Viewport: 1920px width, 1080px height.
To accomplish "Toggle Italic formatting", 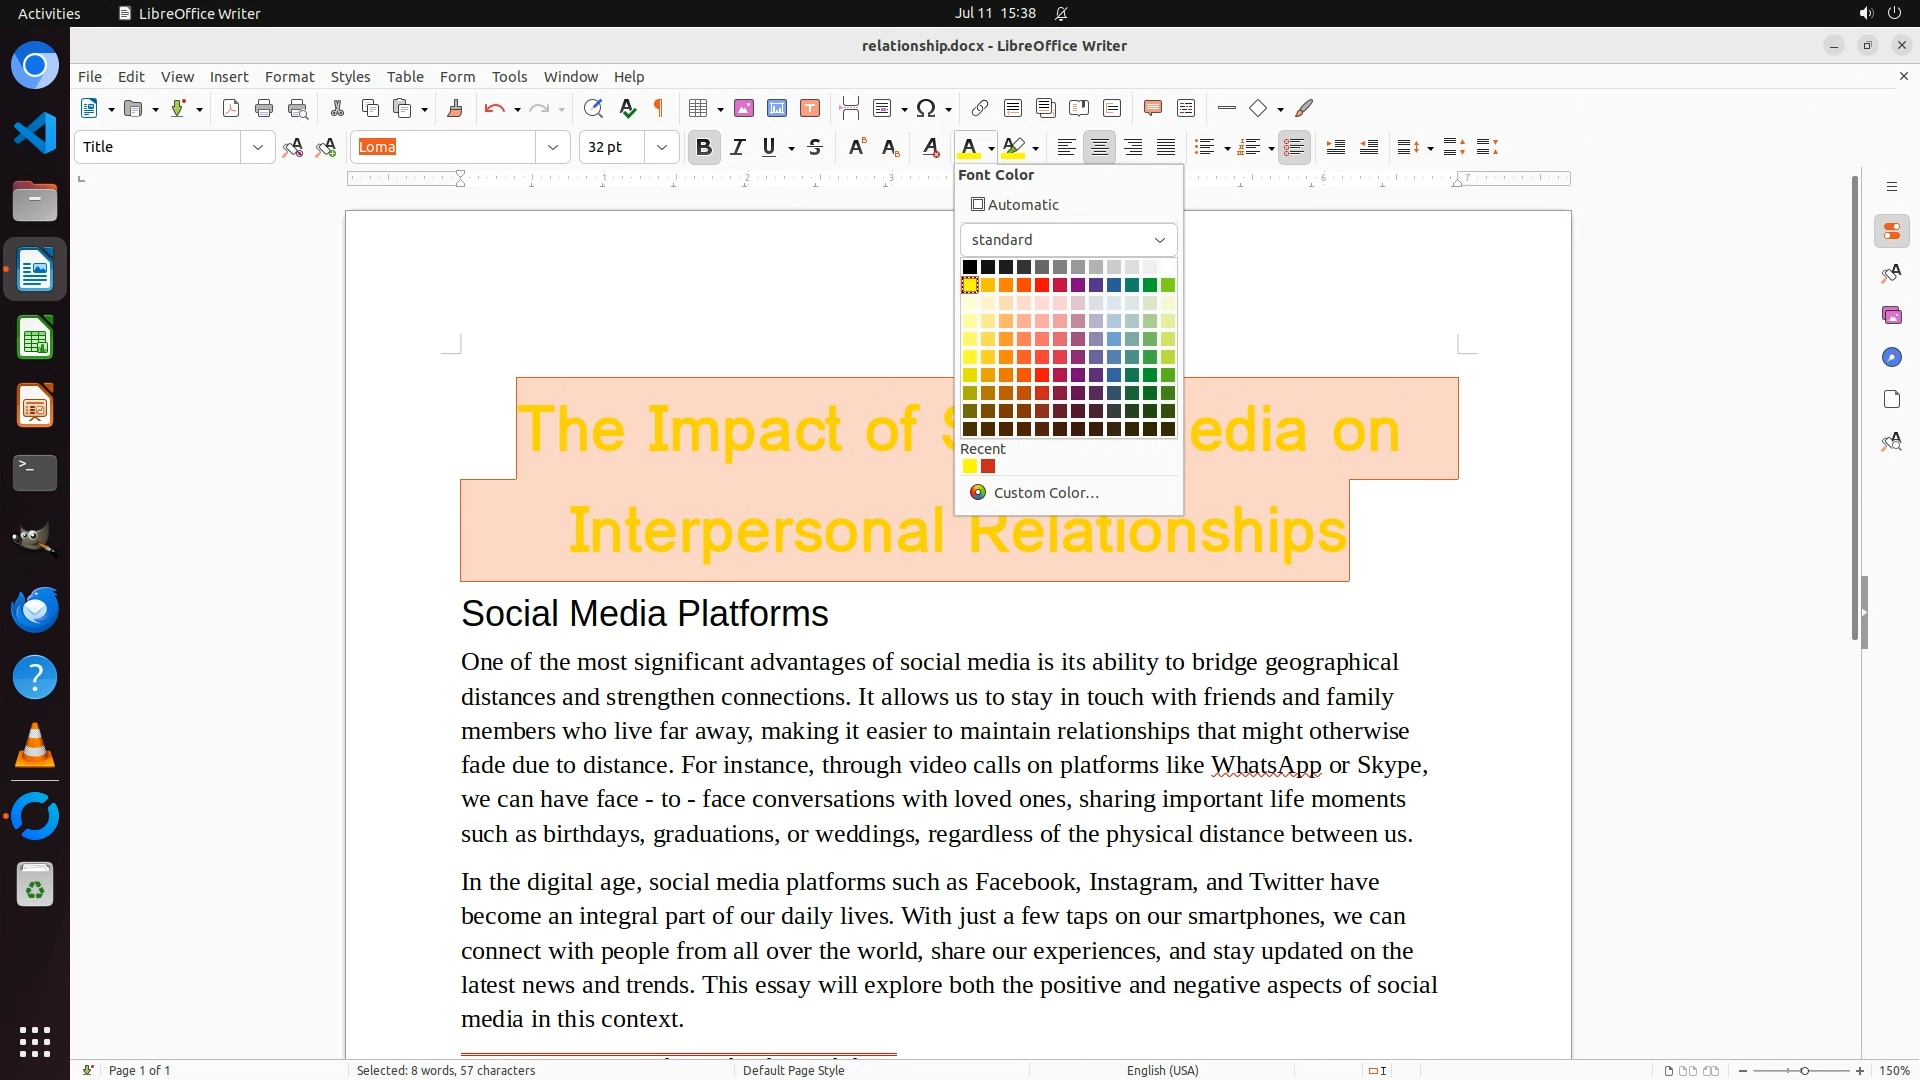I will [738, 147].
